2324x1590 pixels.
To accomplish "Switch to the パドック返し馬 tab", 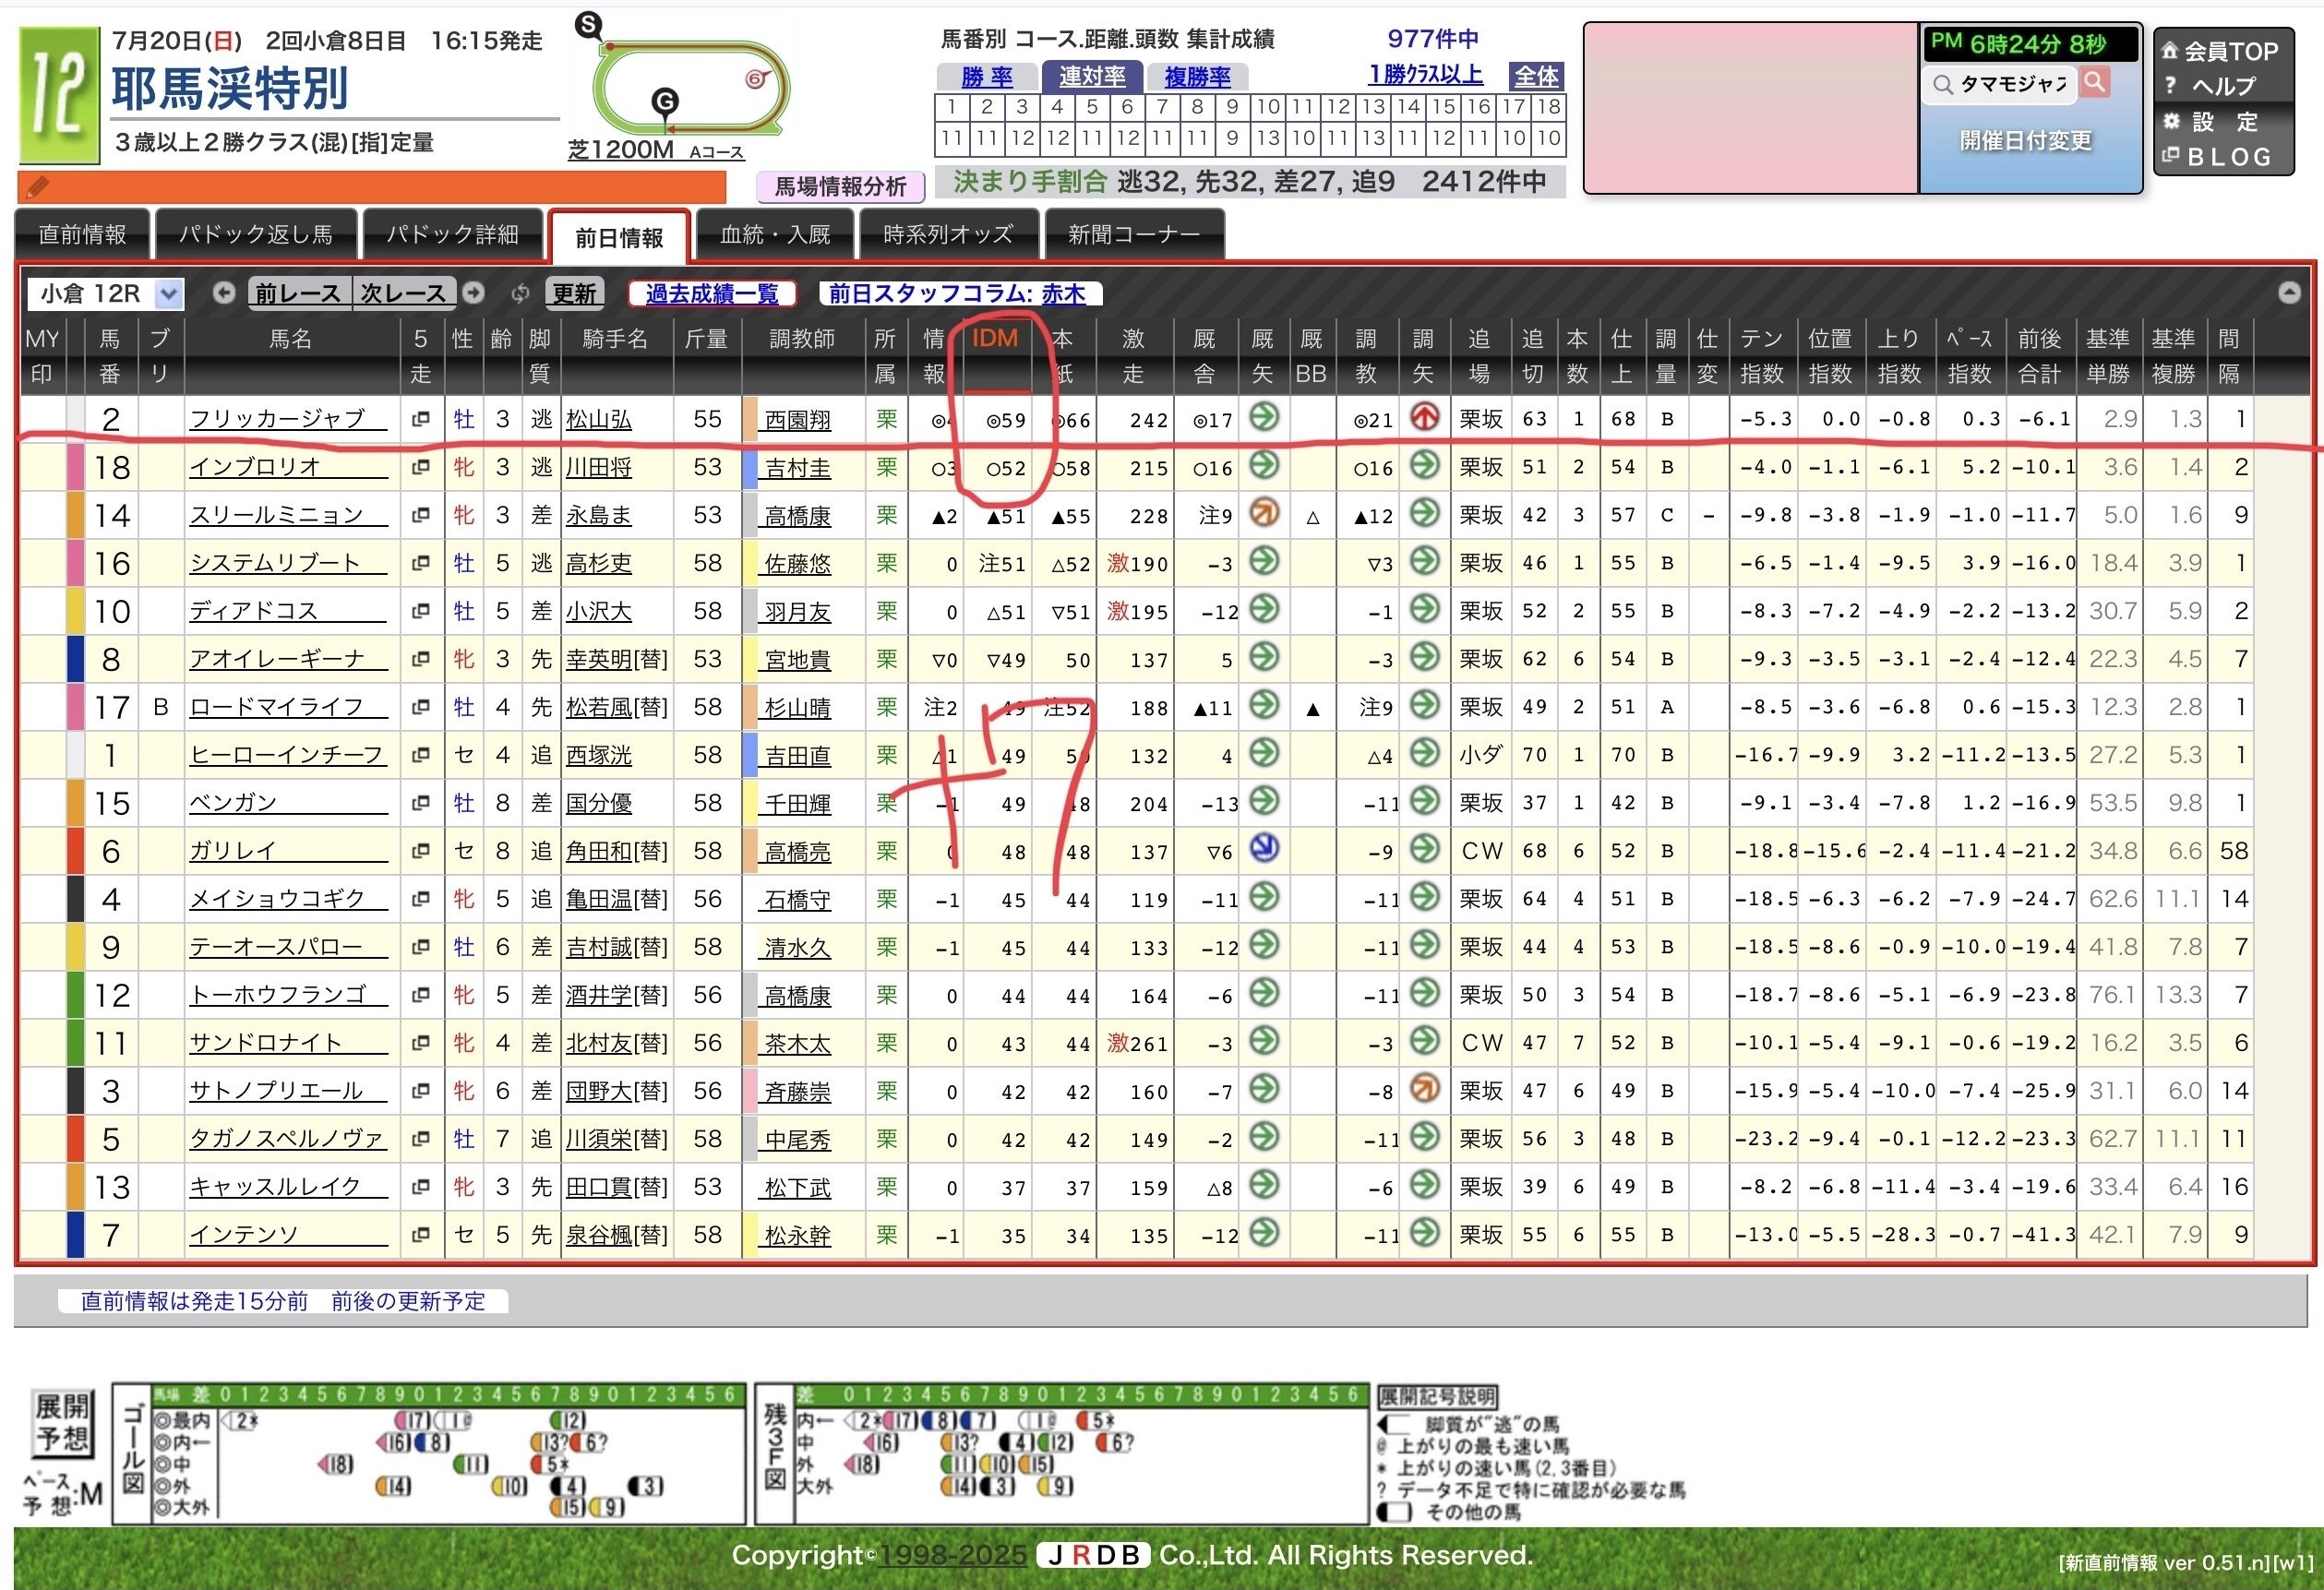I will [255, 235].
